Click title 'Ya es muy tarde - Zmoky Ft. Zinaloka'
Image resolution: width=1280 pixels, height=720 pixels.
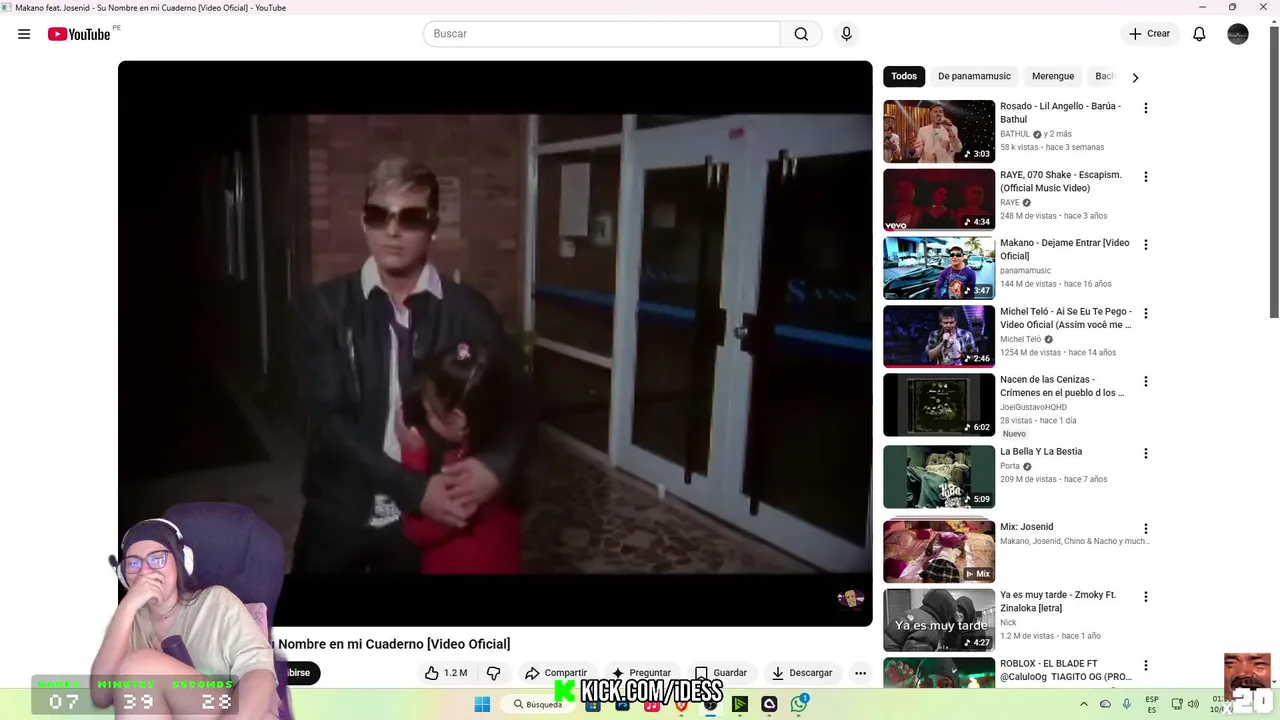[x=1058, y=601]
